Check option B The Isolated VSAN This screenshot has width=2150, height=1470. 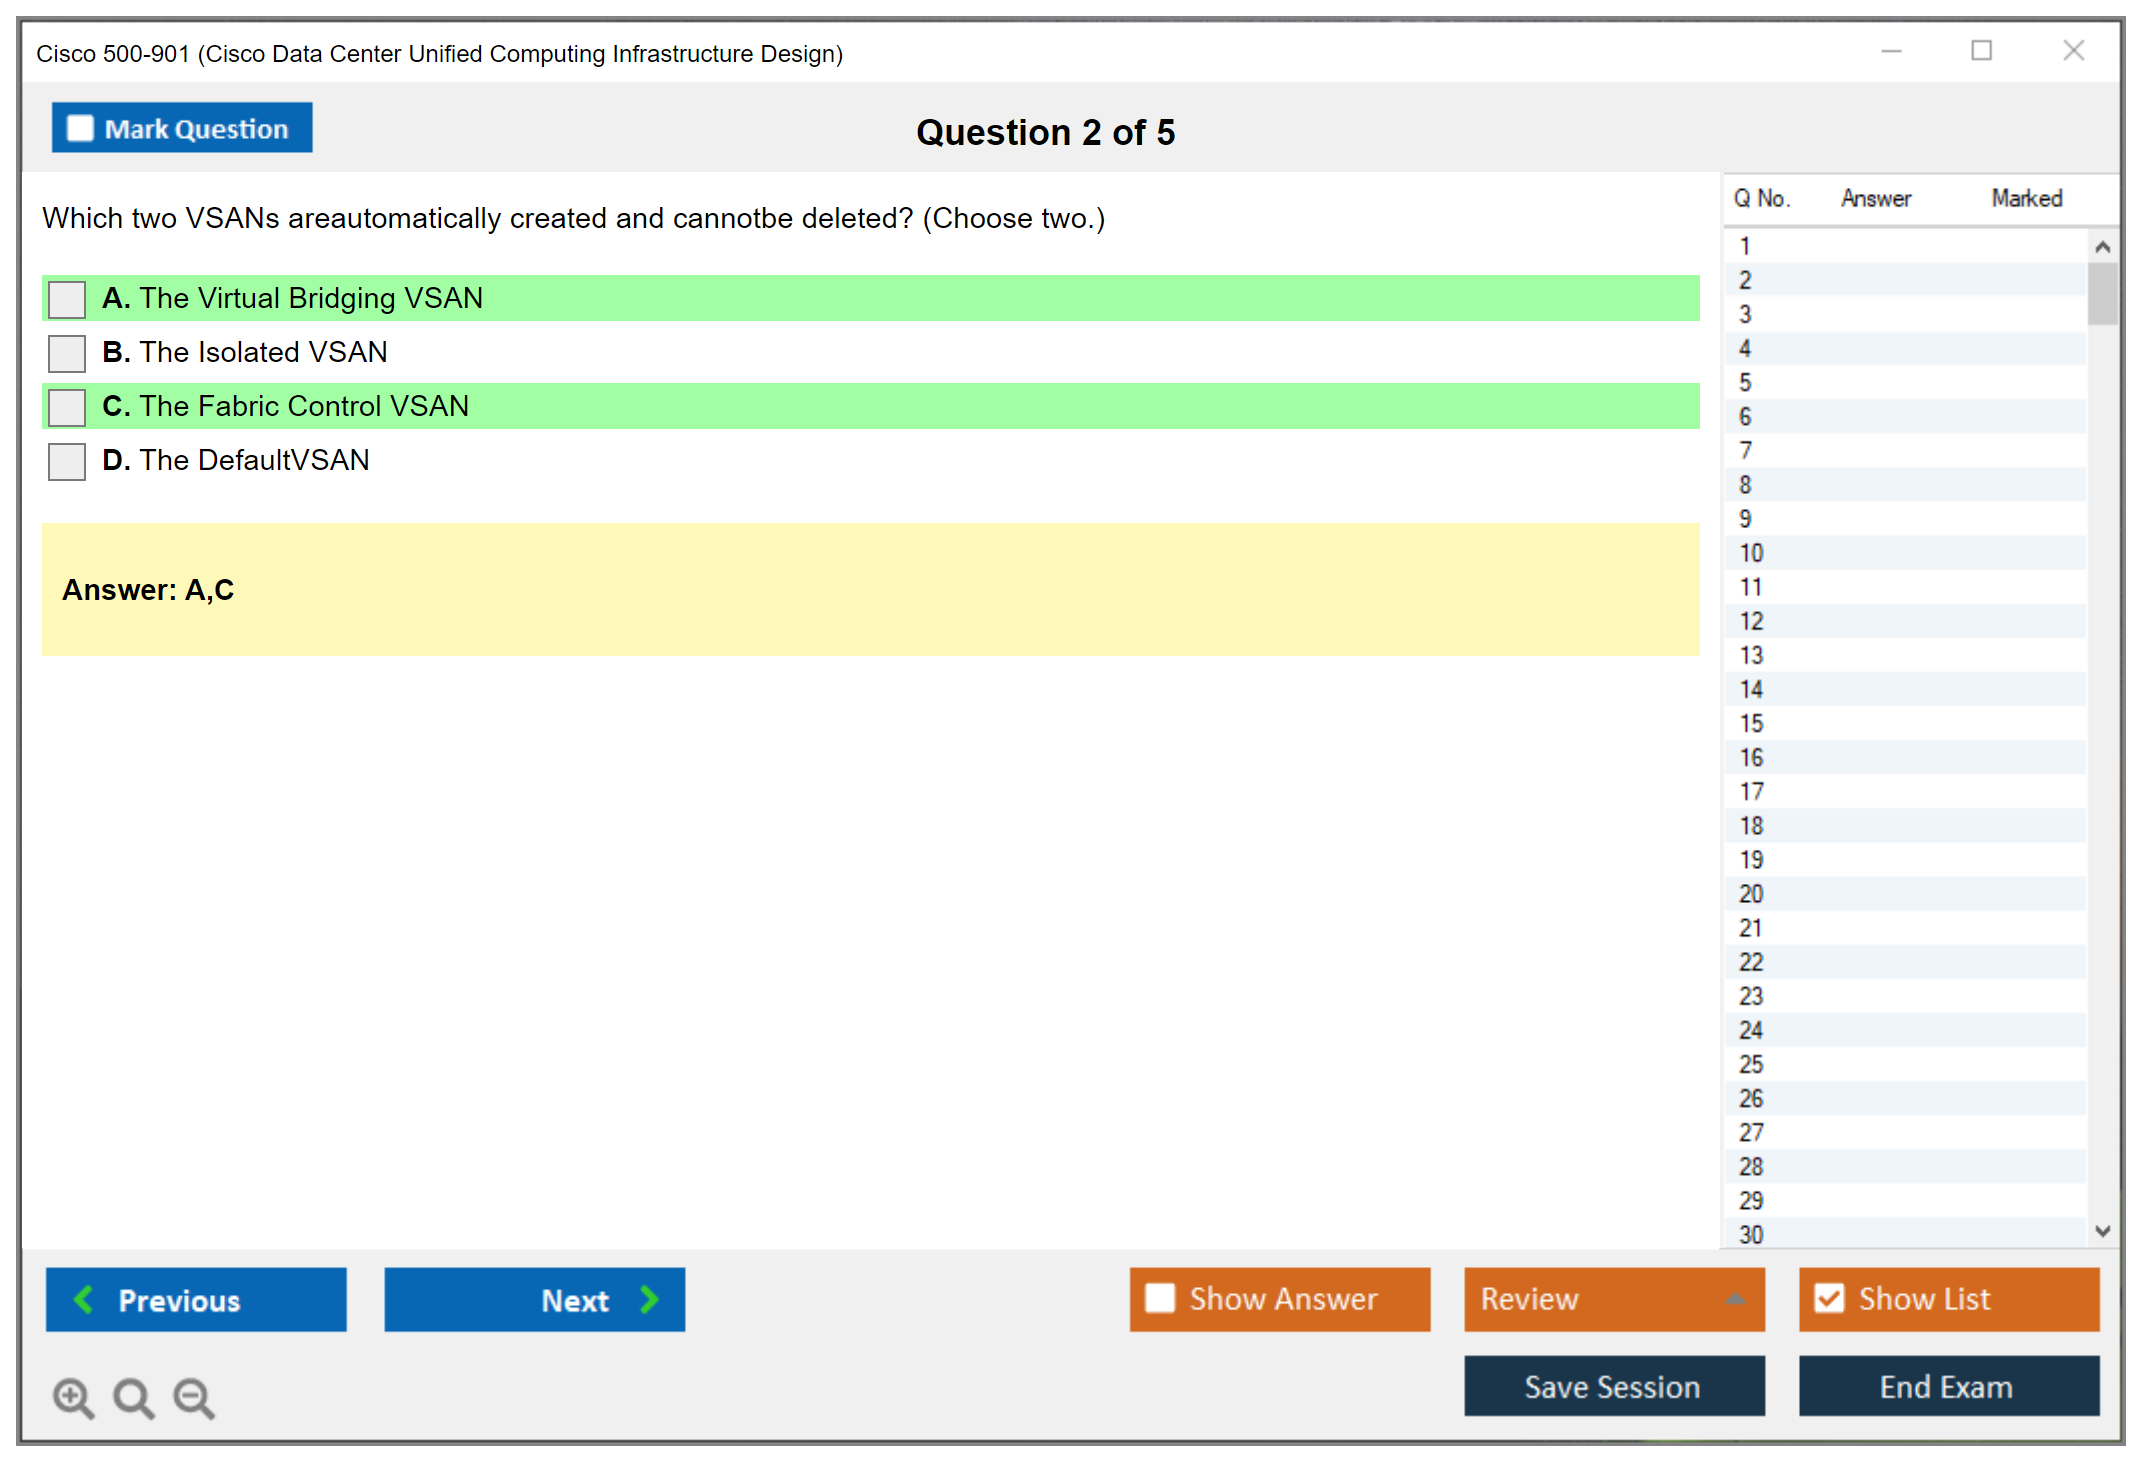tap(67, 353)
